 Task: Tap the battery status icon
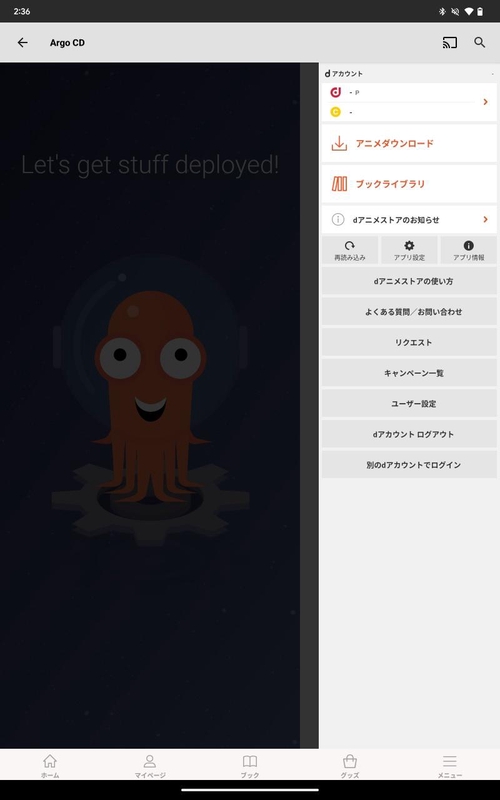click(x=480, y=11)
